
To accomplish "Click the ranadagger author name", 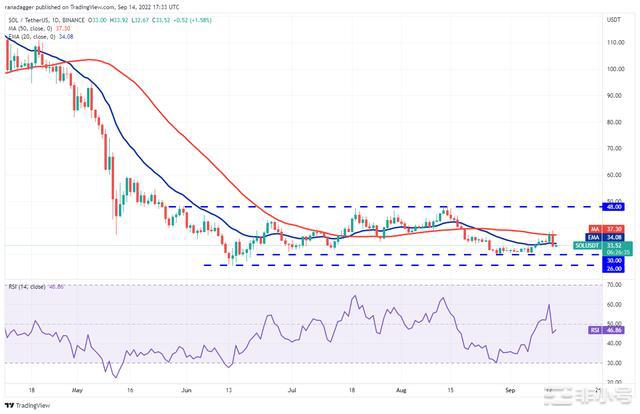I will (x=22, y=7).
